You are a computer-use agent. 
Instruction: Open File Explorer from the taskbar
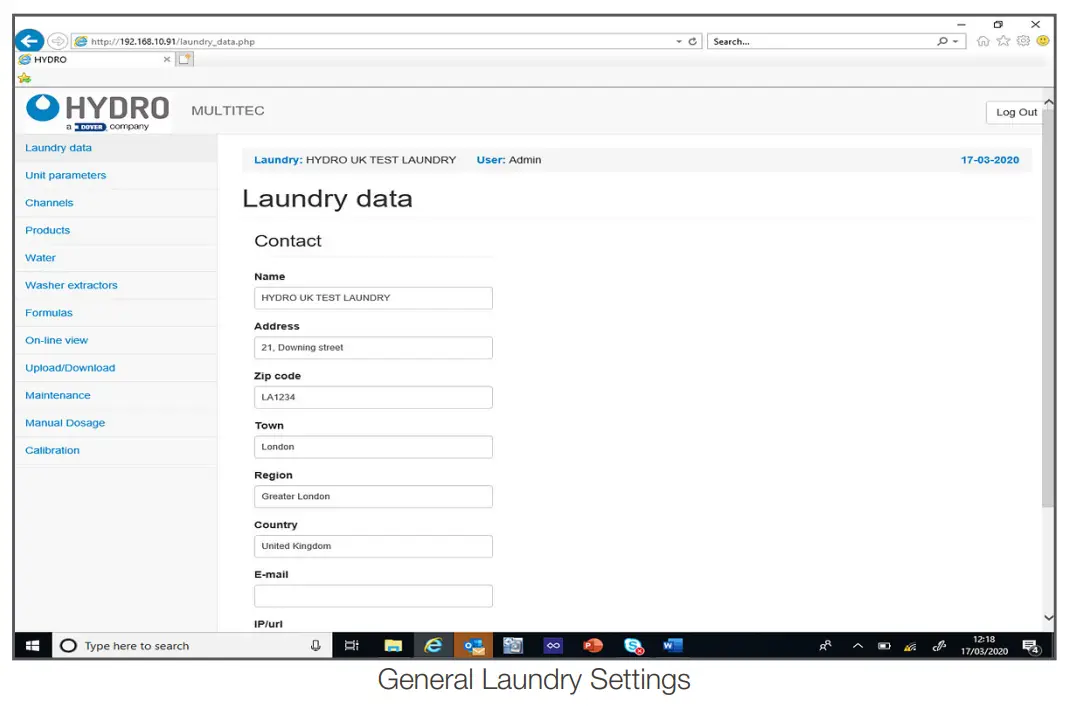[393, 646]
